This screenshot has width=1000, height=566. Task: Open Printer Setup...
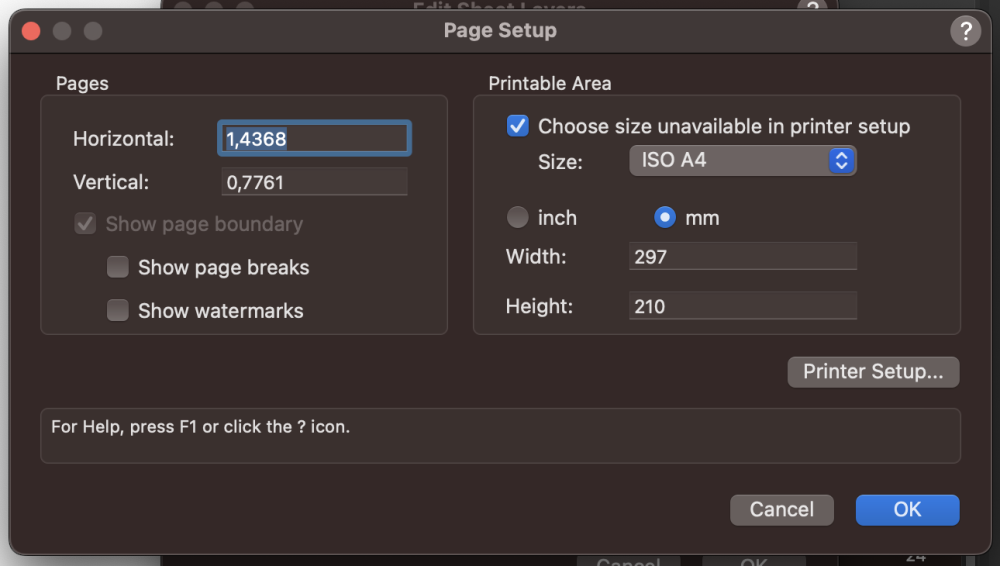[873, 372]
